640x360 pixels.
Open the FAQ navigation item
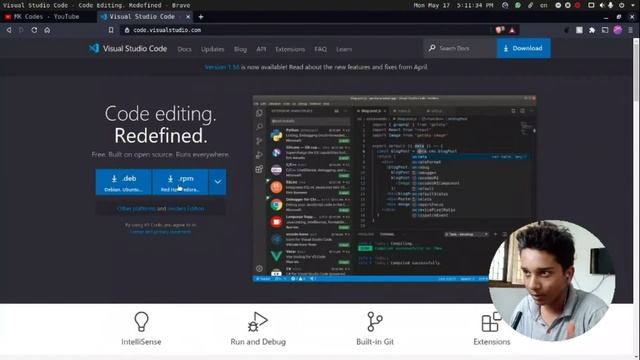tap(320, 49)
